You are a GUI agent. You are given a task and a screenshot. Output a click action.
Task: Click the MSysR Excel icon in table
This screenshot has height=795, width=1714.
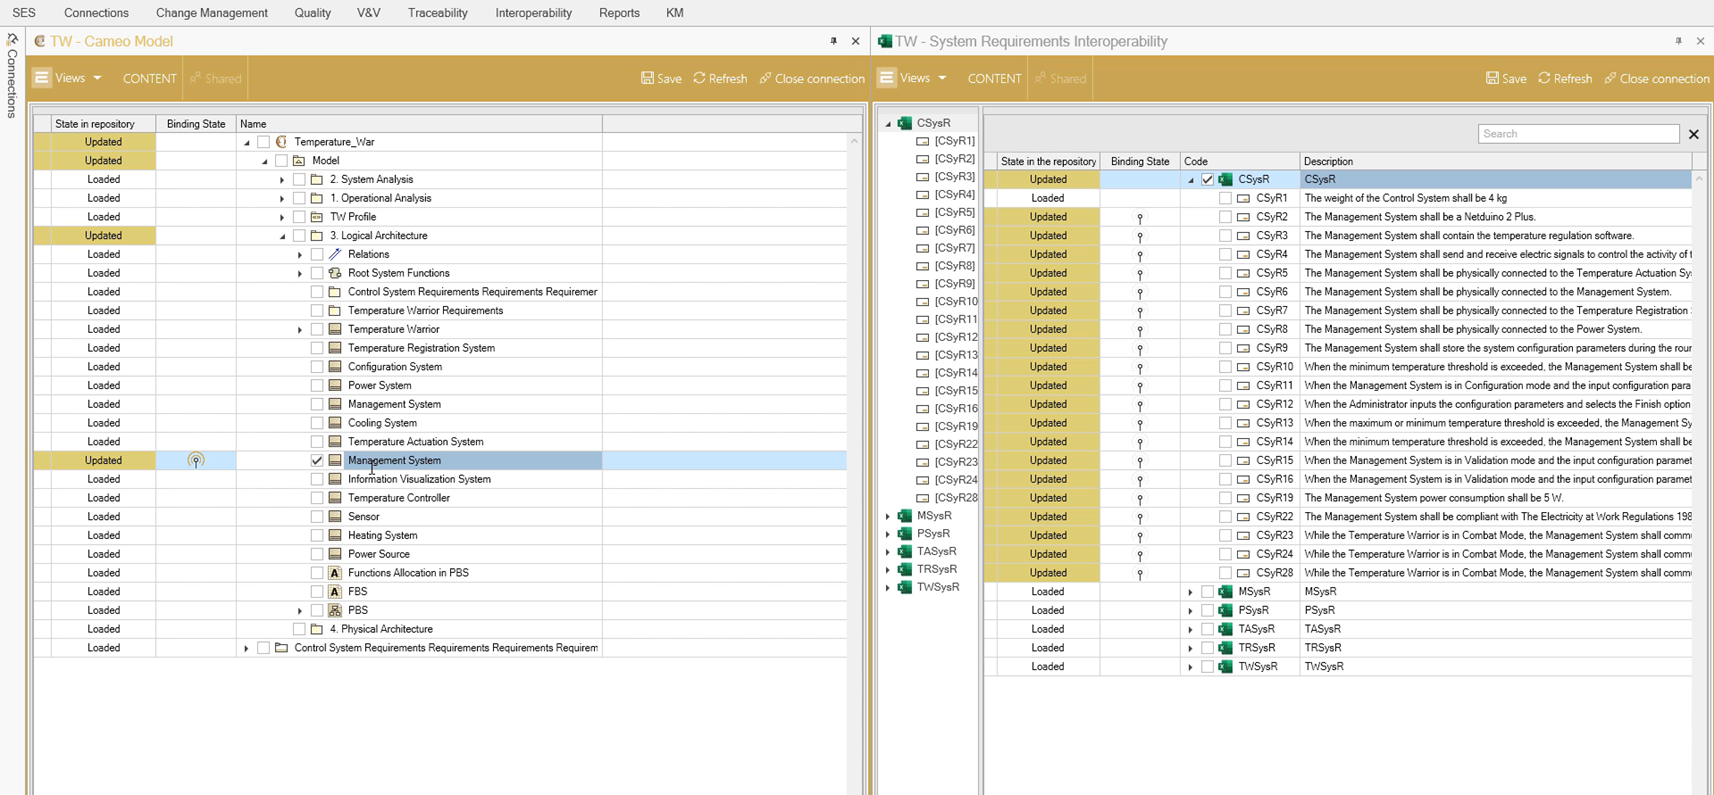coord(1225,592)
